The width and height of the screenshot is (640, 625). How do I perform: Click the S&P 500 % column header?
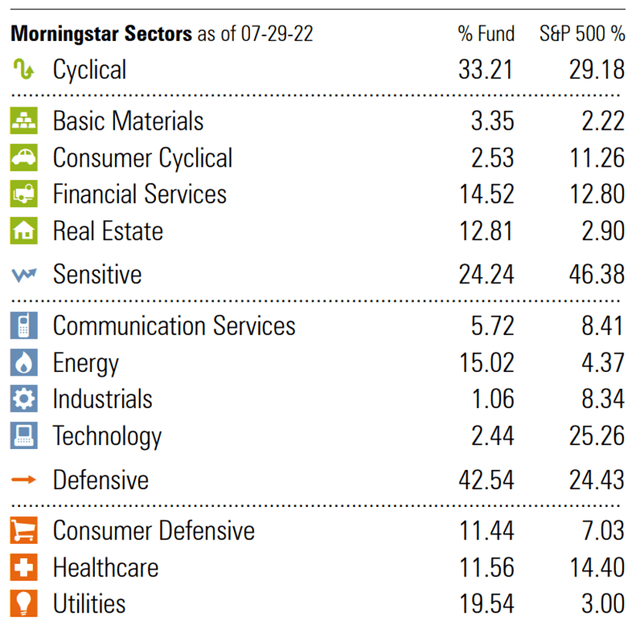coord(582,33)
